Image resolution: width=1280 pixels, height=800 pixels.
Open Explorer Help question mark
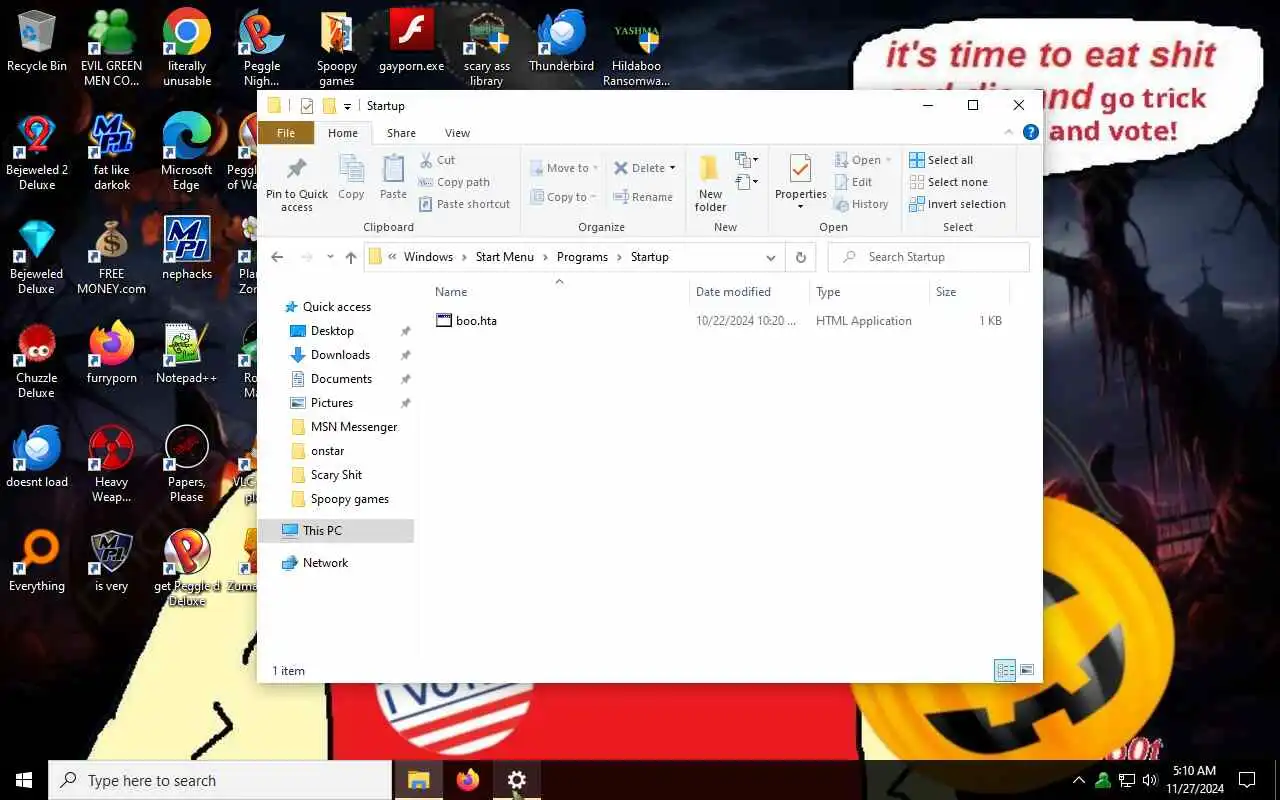point(1031,132)
